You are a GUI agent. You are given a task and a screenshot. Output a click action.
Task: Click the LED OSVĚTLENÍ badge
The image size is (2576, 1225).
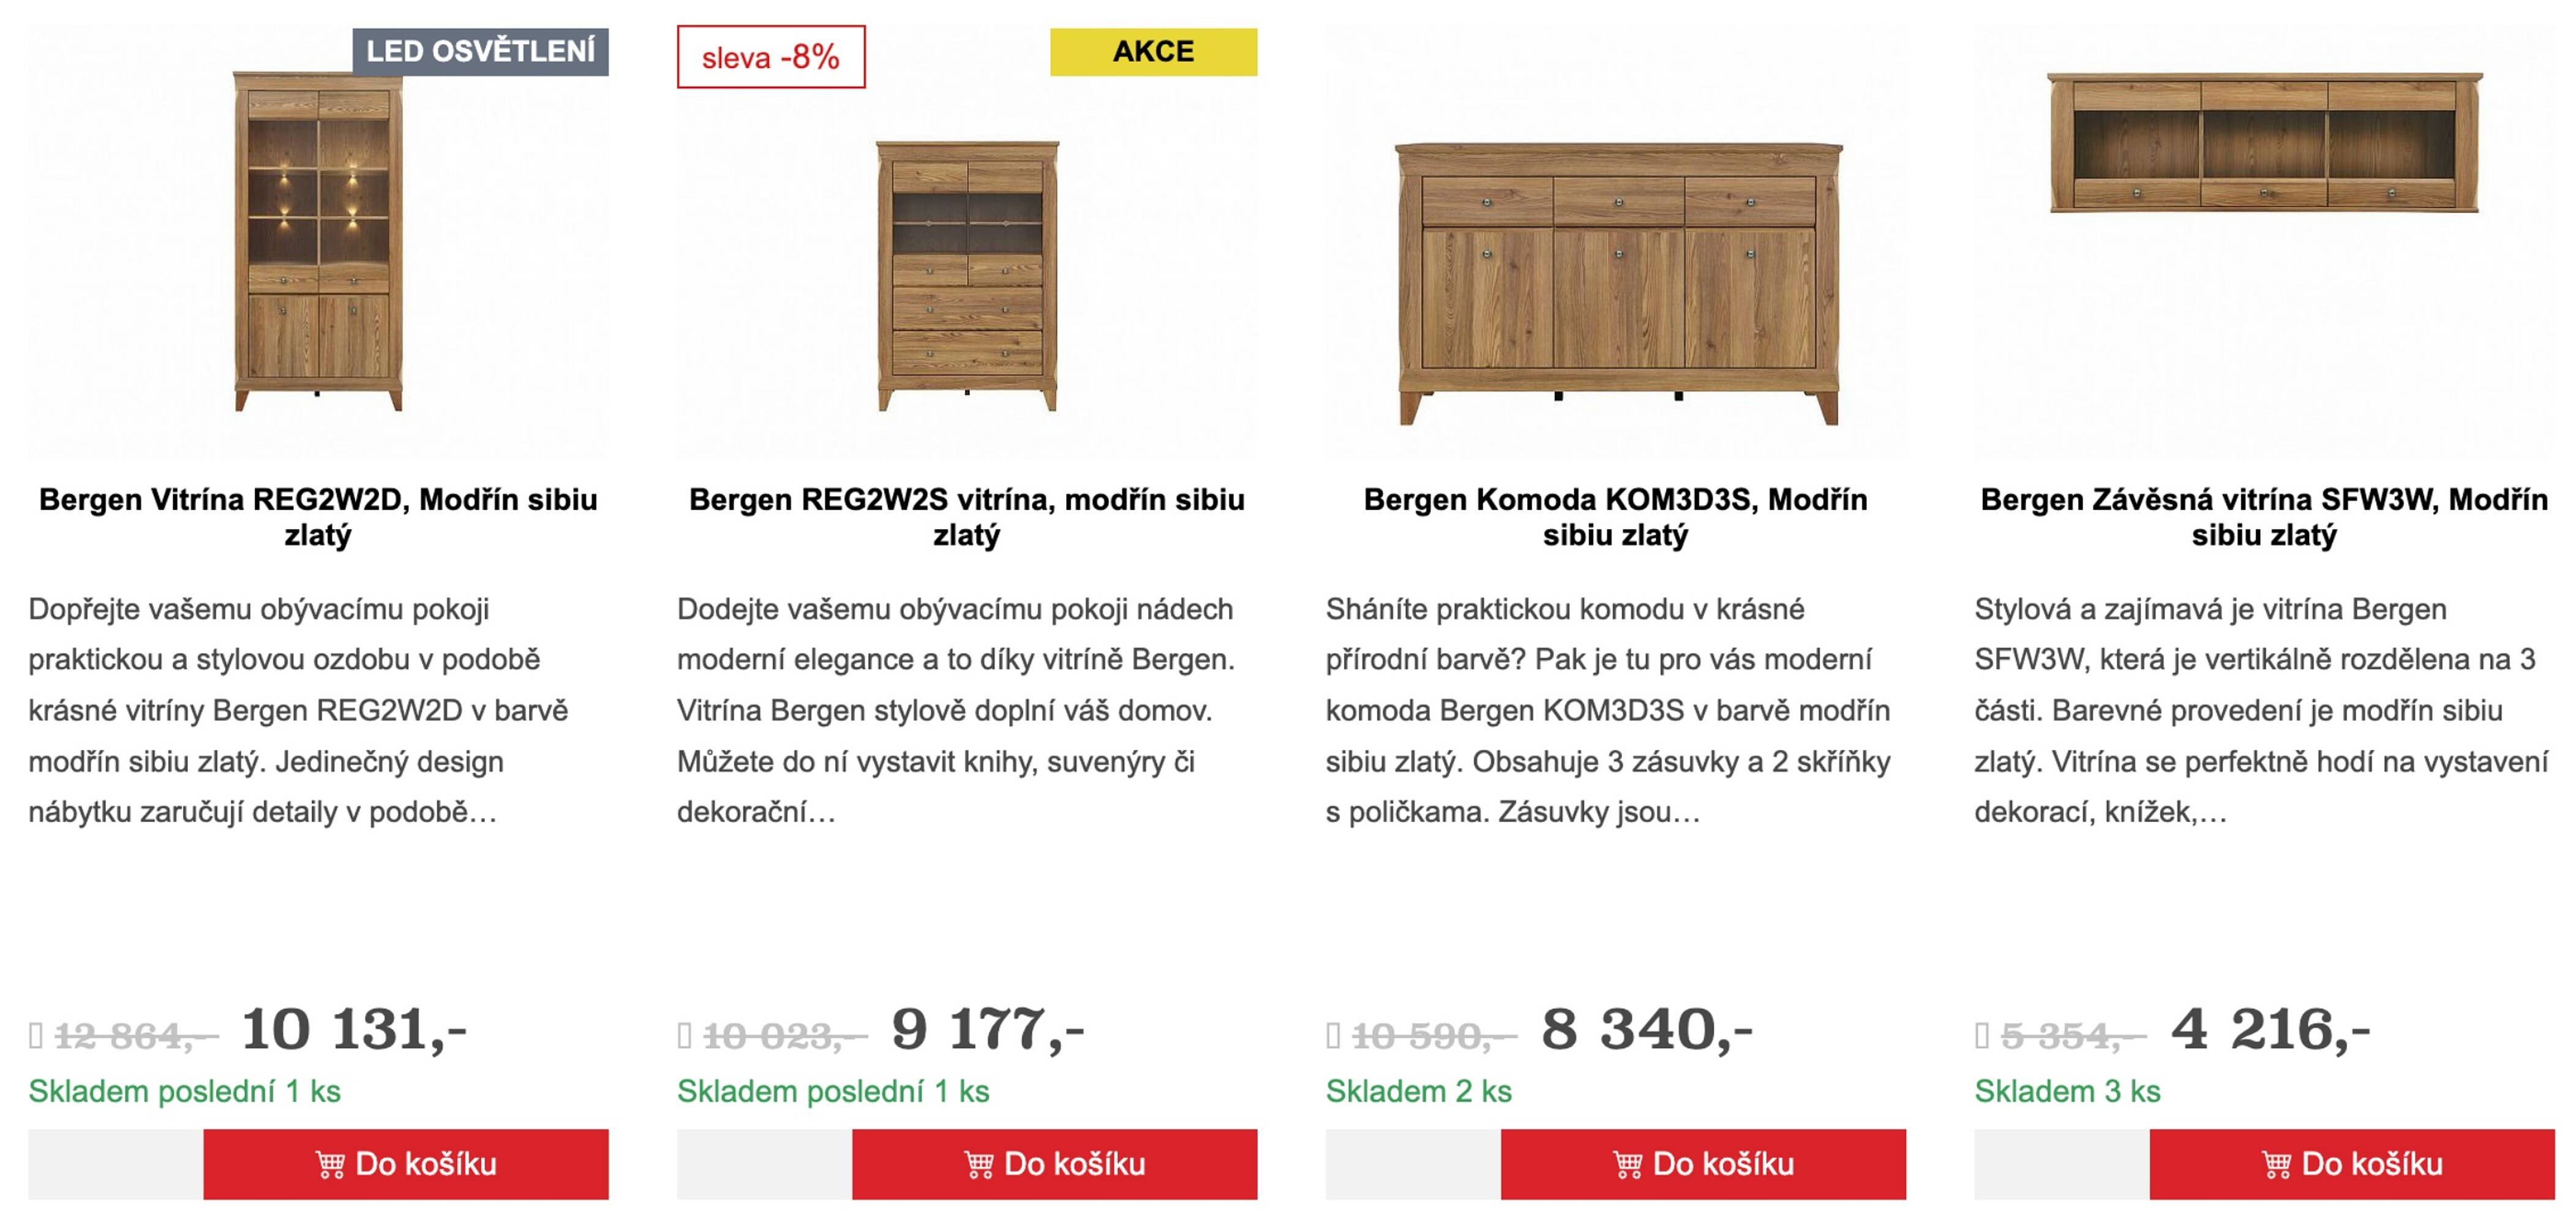(x=480, y=52)
